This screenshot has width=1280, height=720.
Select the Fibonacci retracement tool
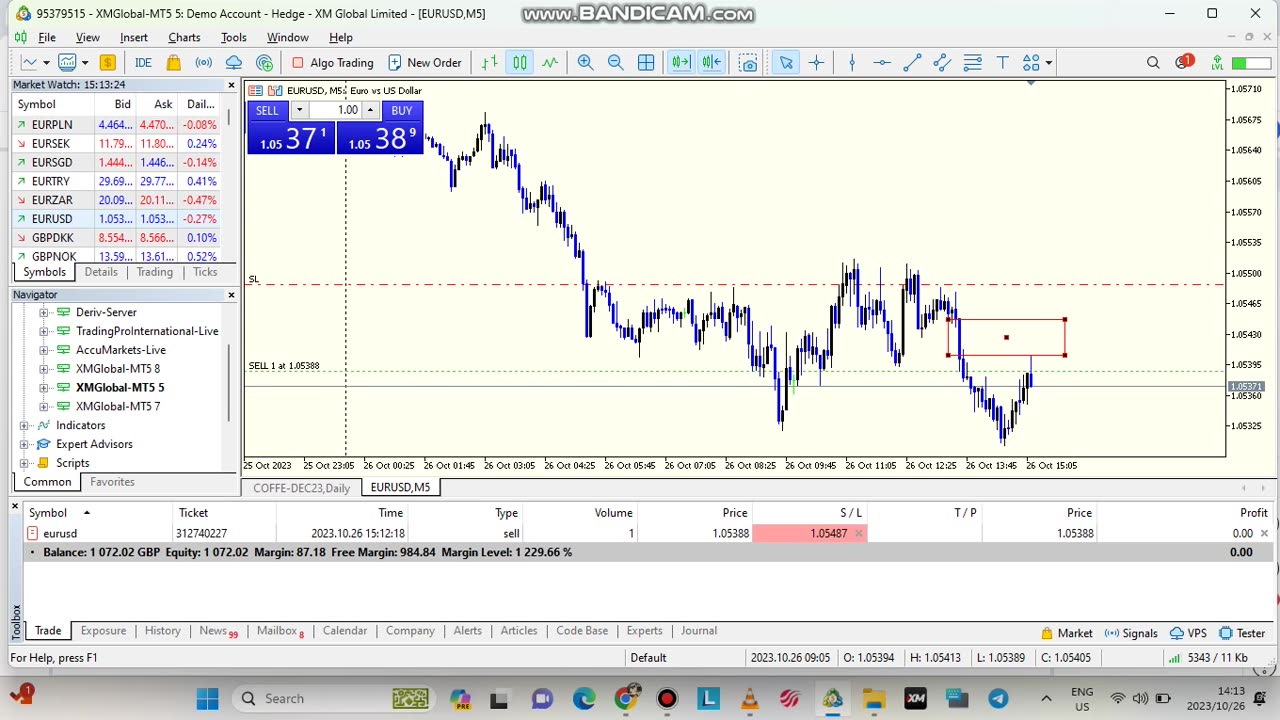972,62
